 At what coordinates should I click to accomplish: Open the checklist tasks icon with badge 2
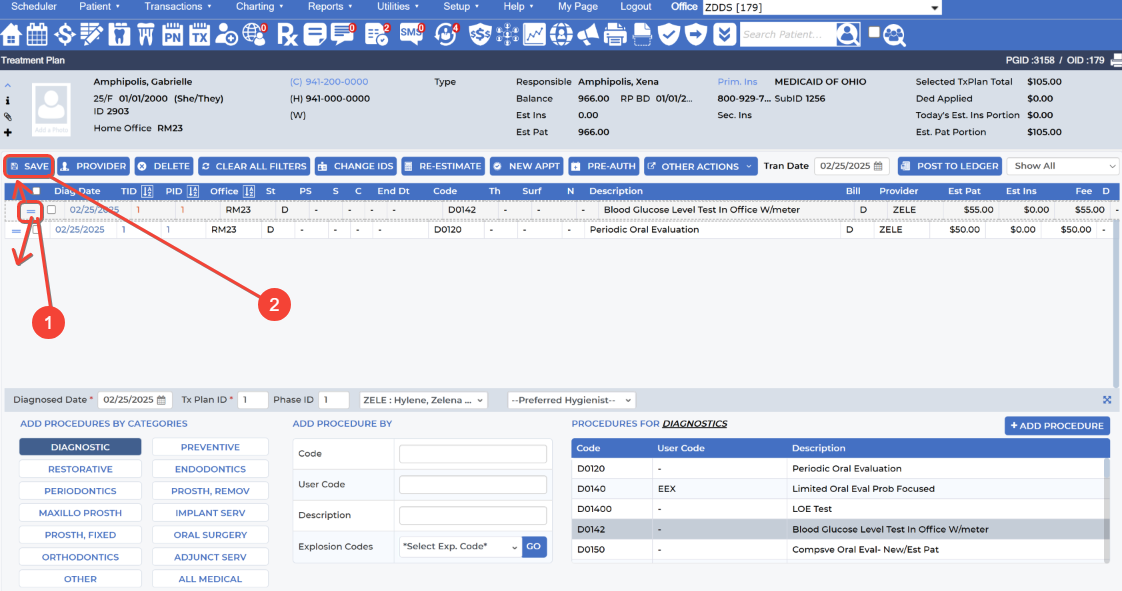click(377, 34)
